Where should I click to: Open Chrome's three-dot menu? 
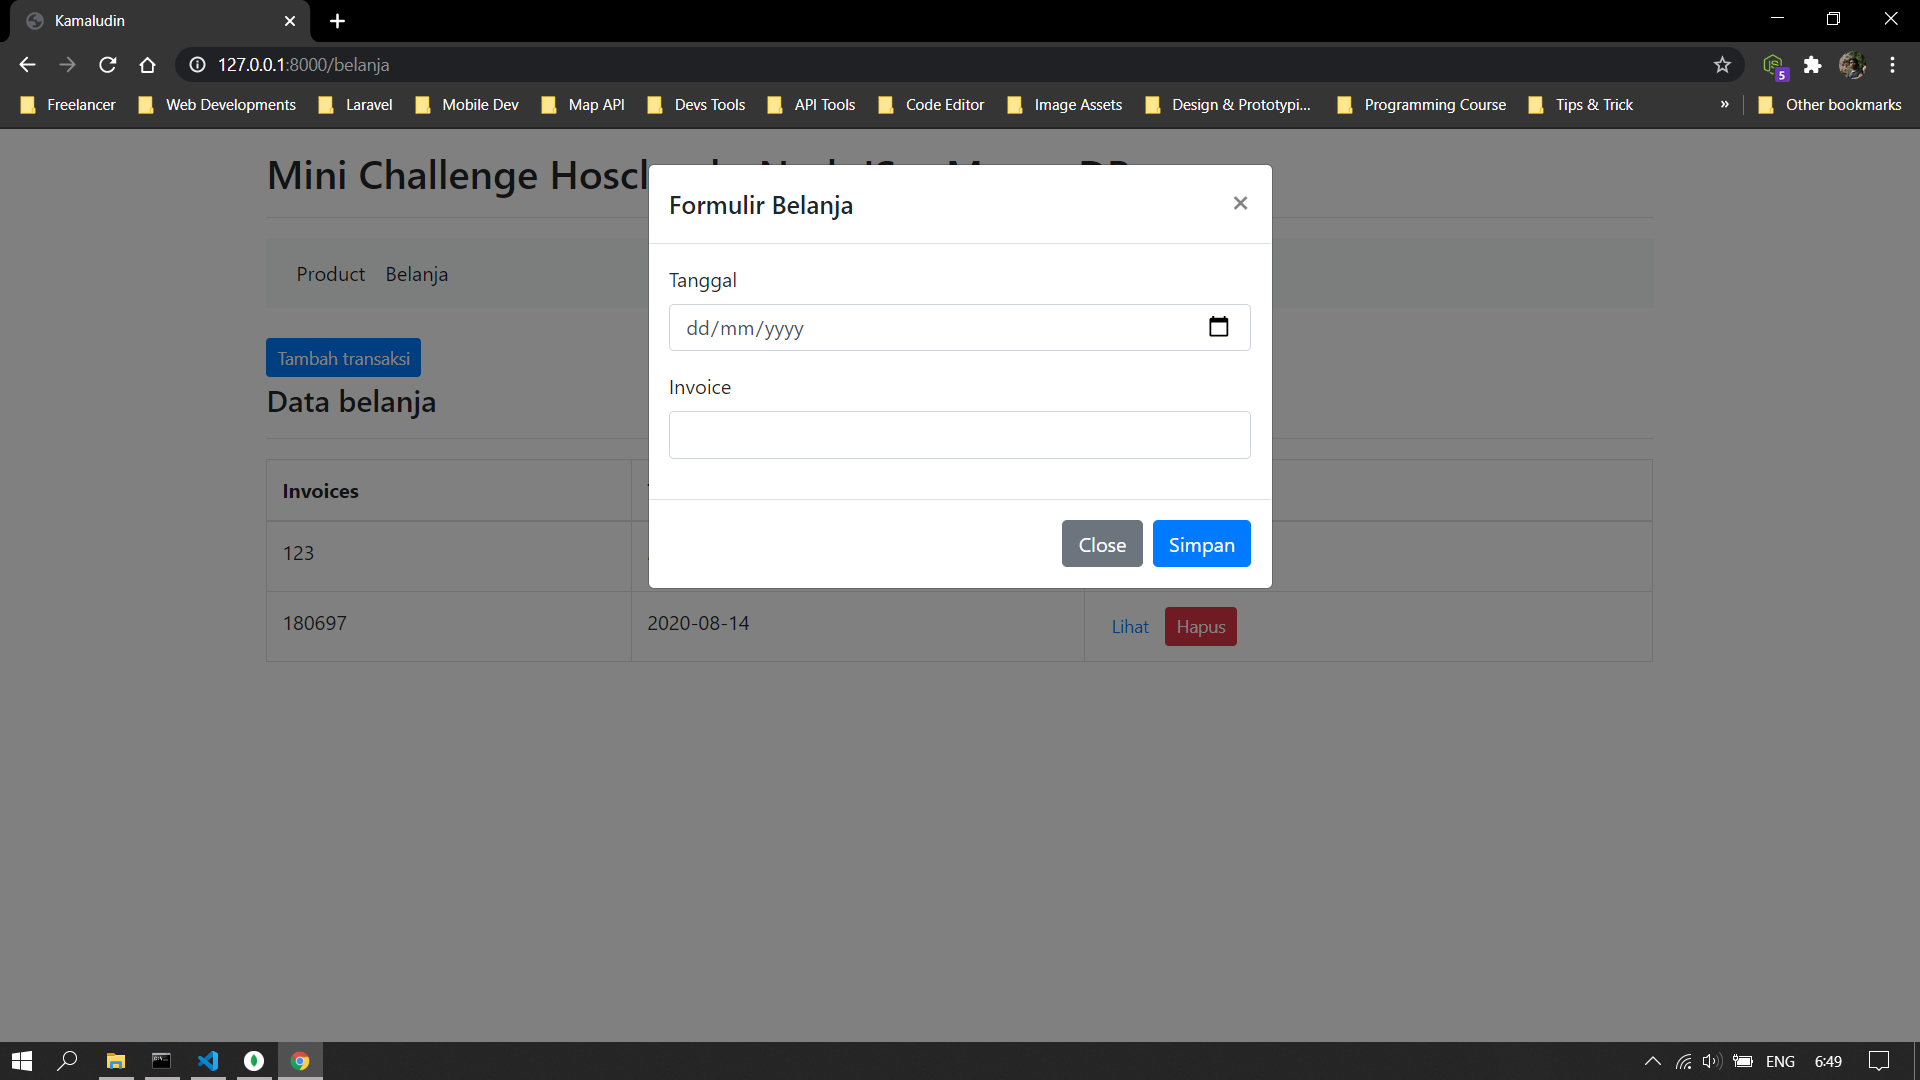[x=1892, y=65]
